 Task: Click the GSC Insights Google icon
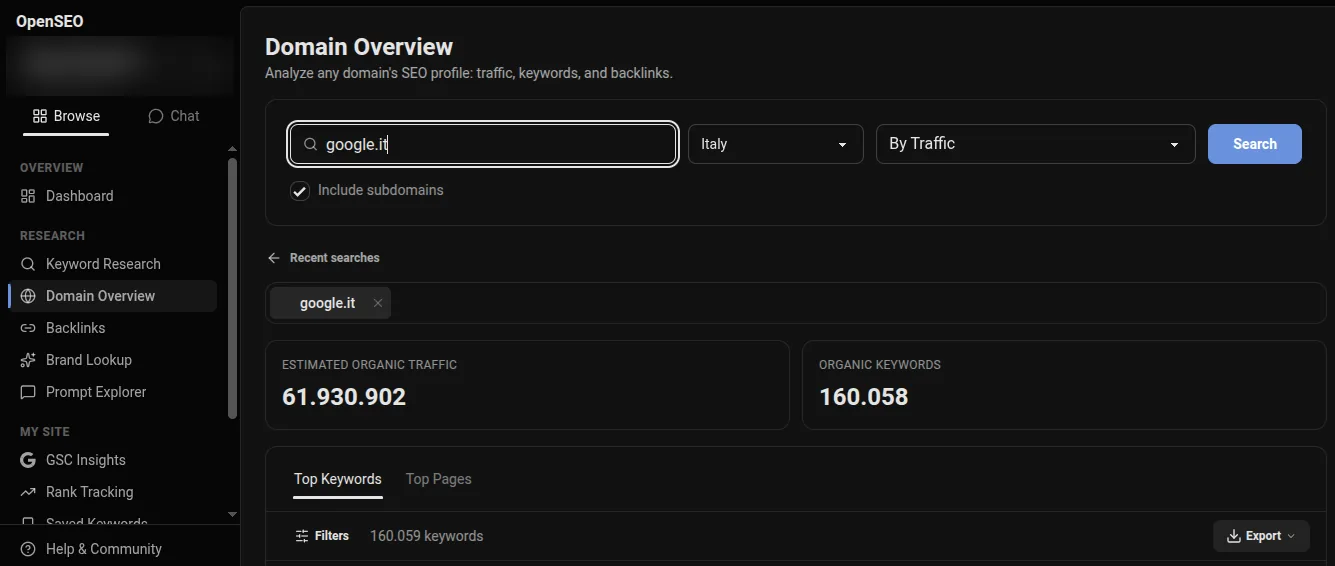click(x=28, y=460)
